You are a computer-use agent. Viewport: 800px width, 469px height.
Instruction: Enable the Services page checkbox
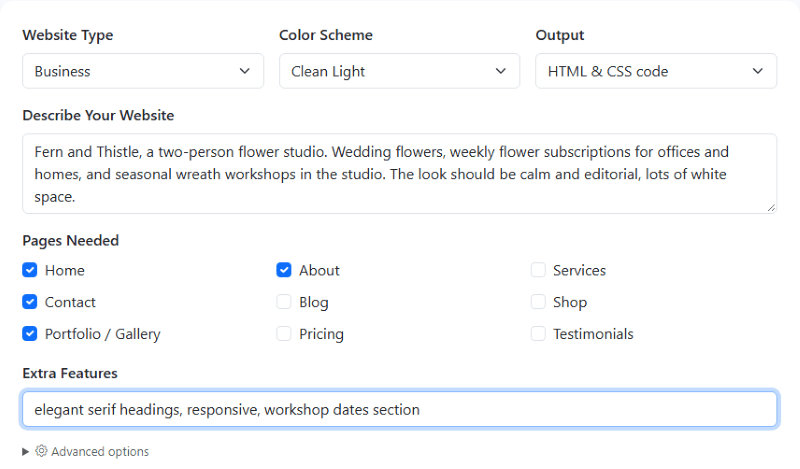[x=538, y=270]
